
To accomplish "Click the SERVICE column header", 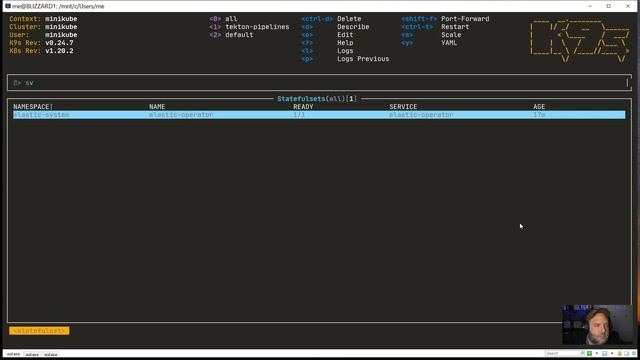I will click(x=403, y=107).
